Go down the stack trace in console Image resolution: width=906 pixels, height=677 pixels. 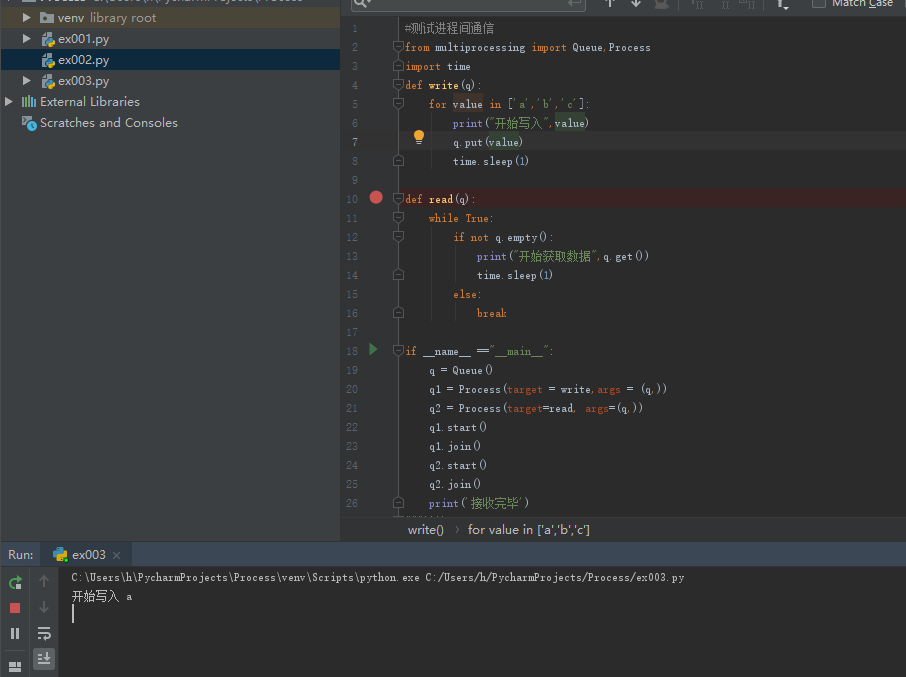[x=44, y=607]
